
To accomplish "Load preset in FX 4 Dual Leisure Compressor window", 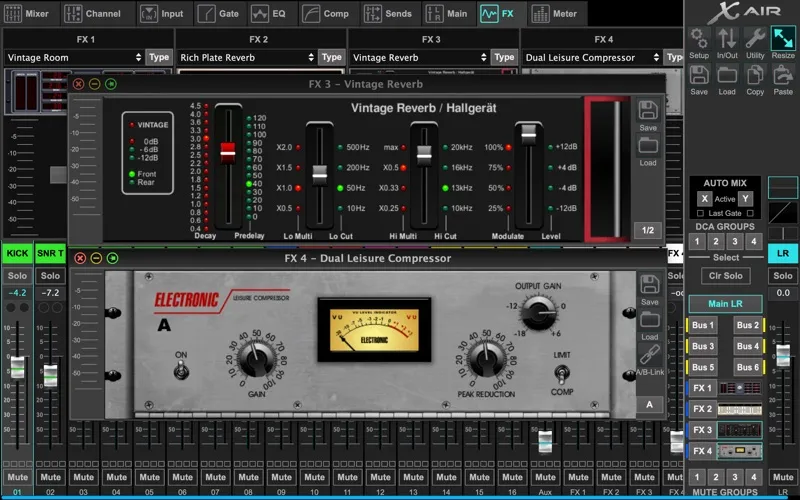I will pos(649,326).
